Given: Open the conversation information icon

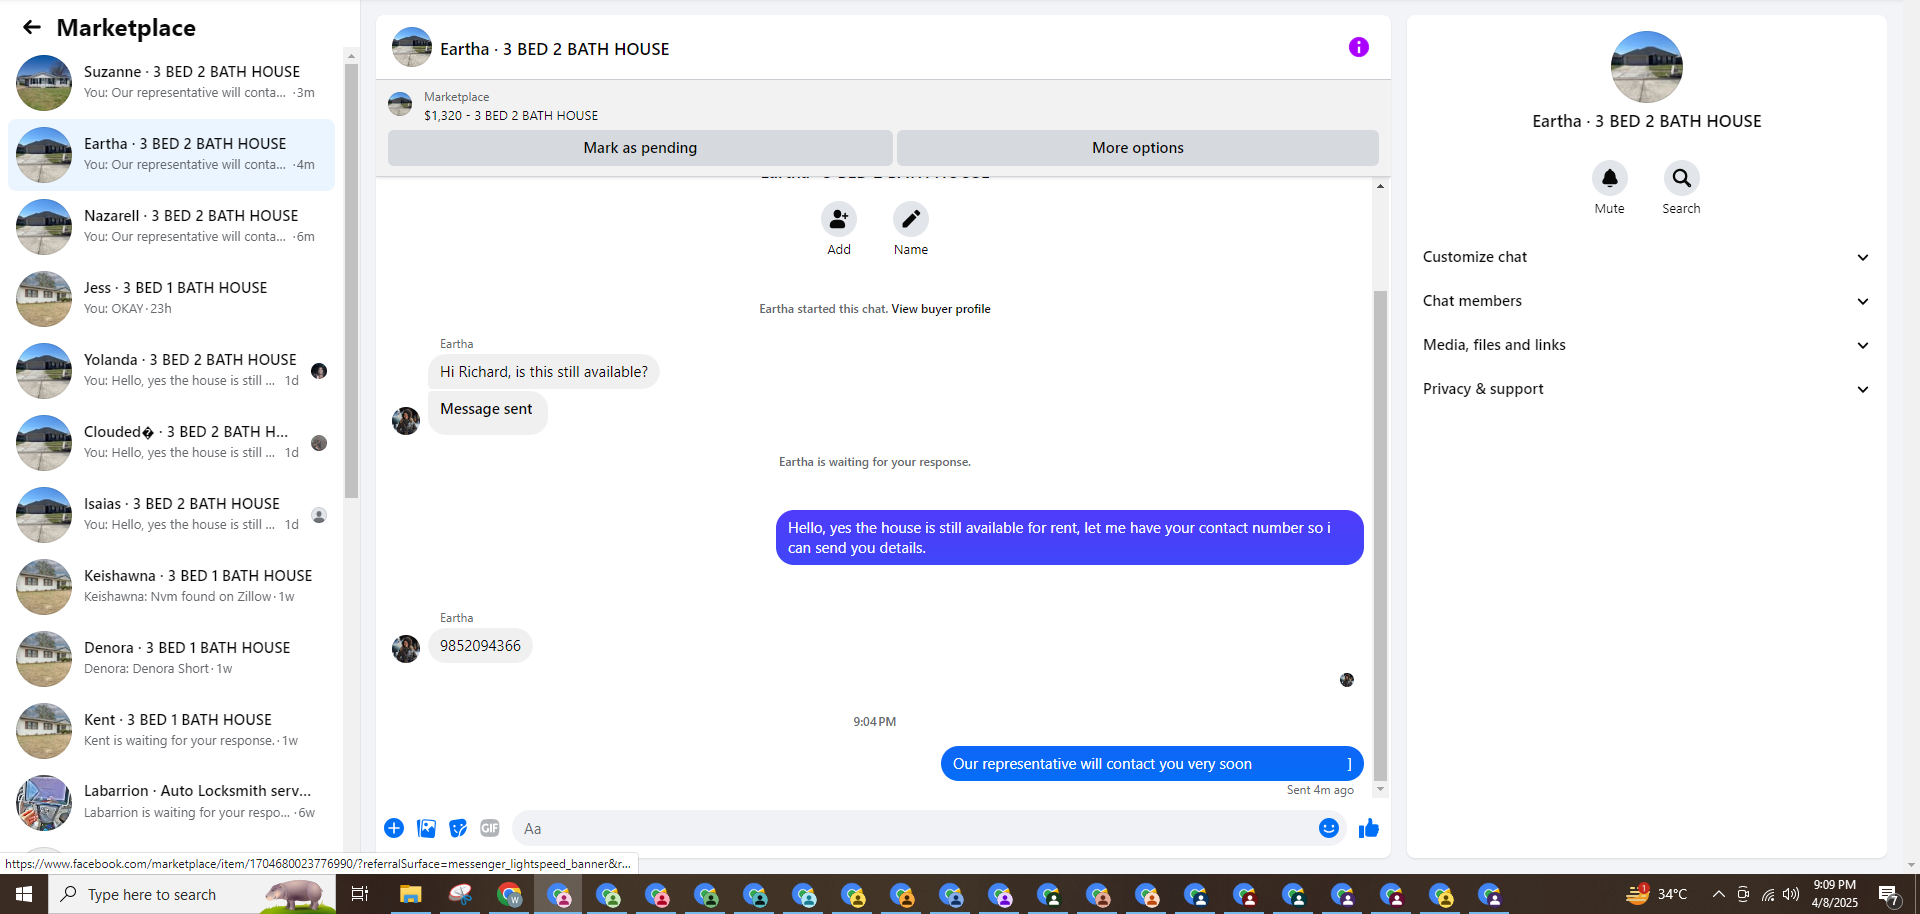Looking at the screenshot, I should [x=1358, y=47].
